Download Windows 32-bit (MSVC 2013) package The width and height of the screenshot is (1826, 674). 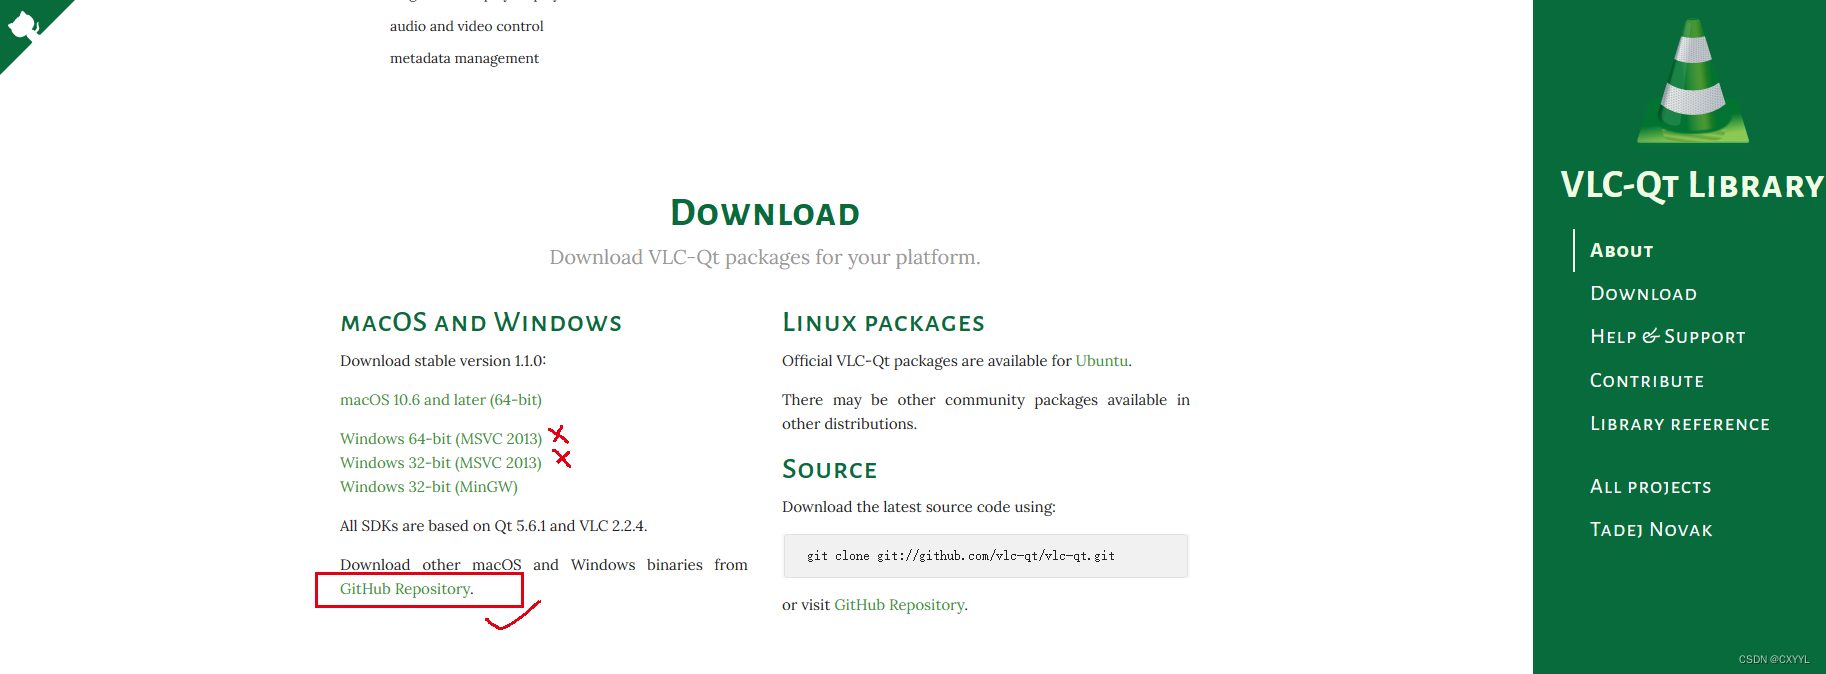click(x=441, y=463)
